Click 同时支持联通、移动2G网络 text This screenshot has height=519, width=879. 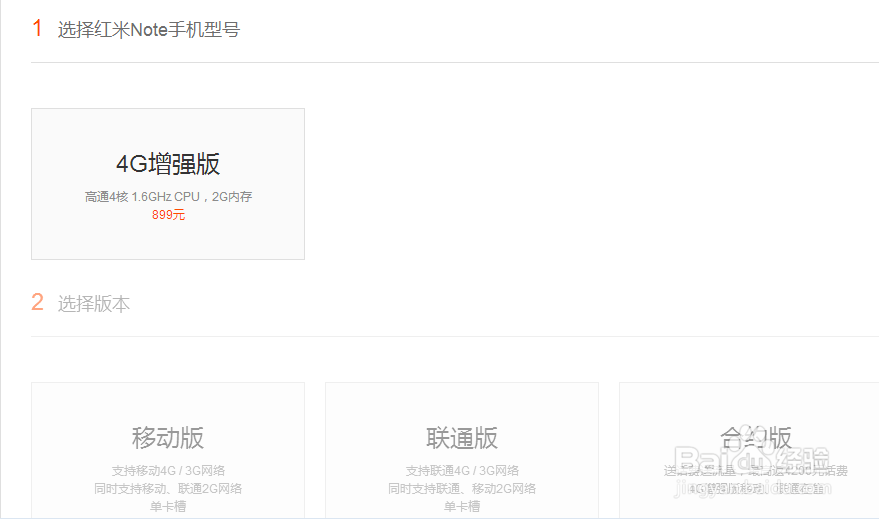(462, 489)
